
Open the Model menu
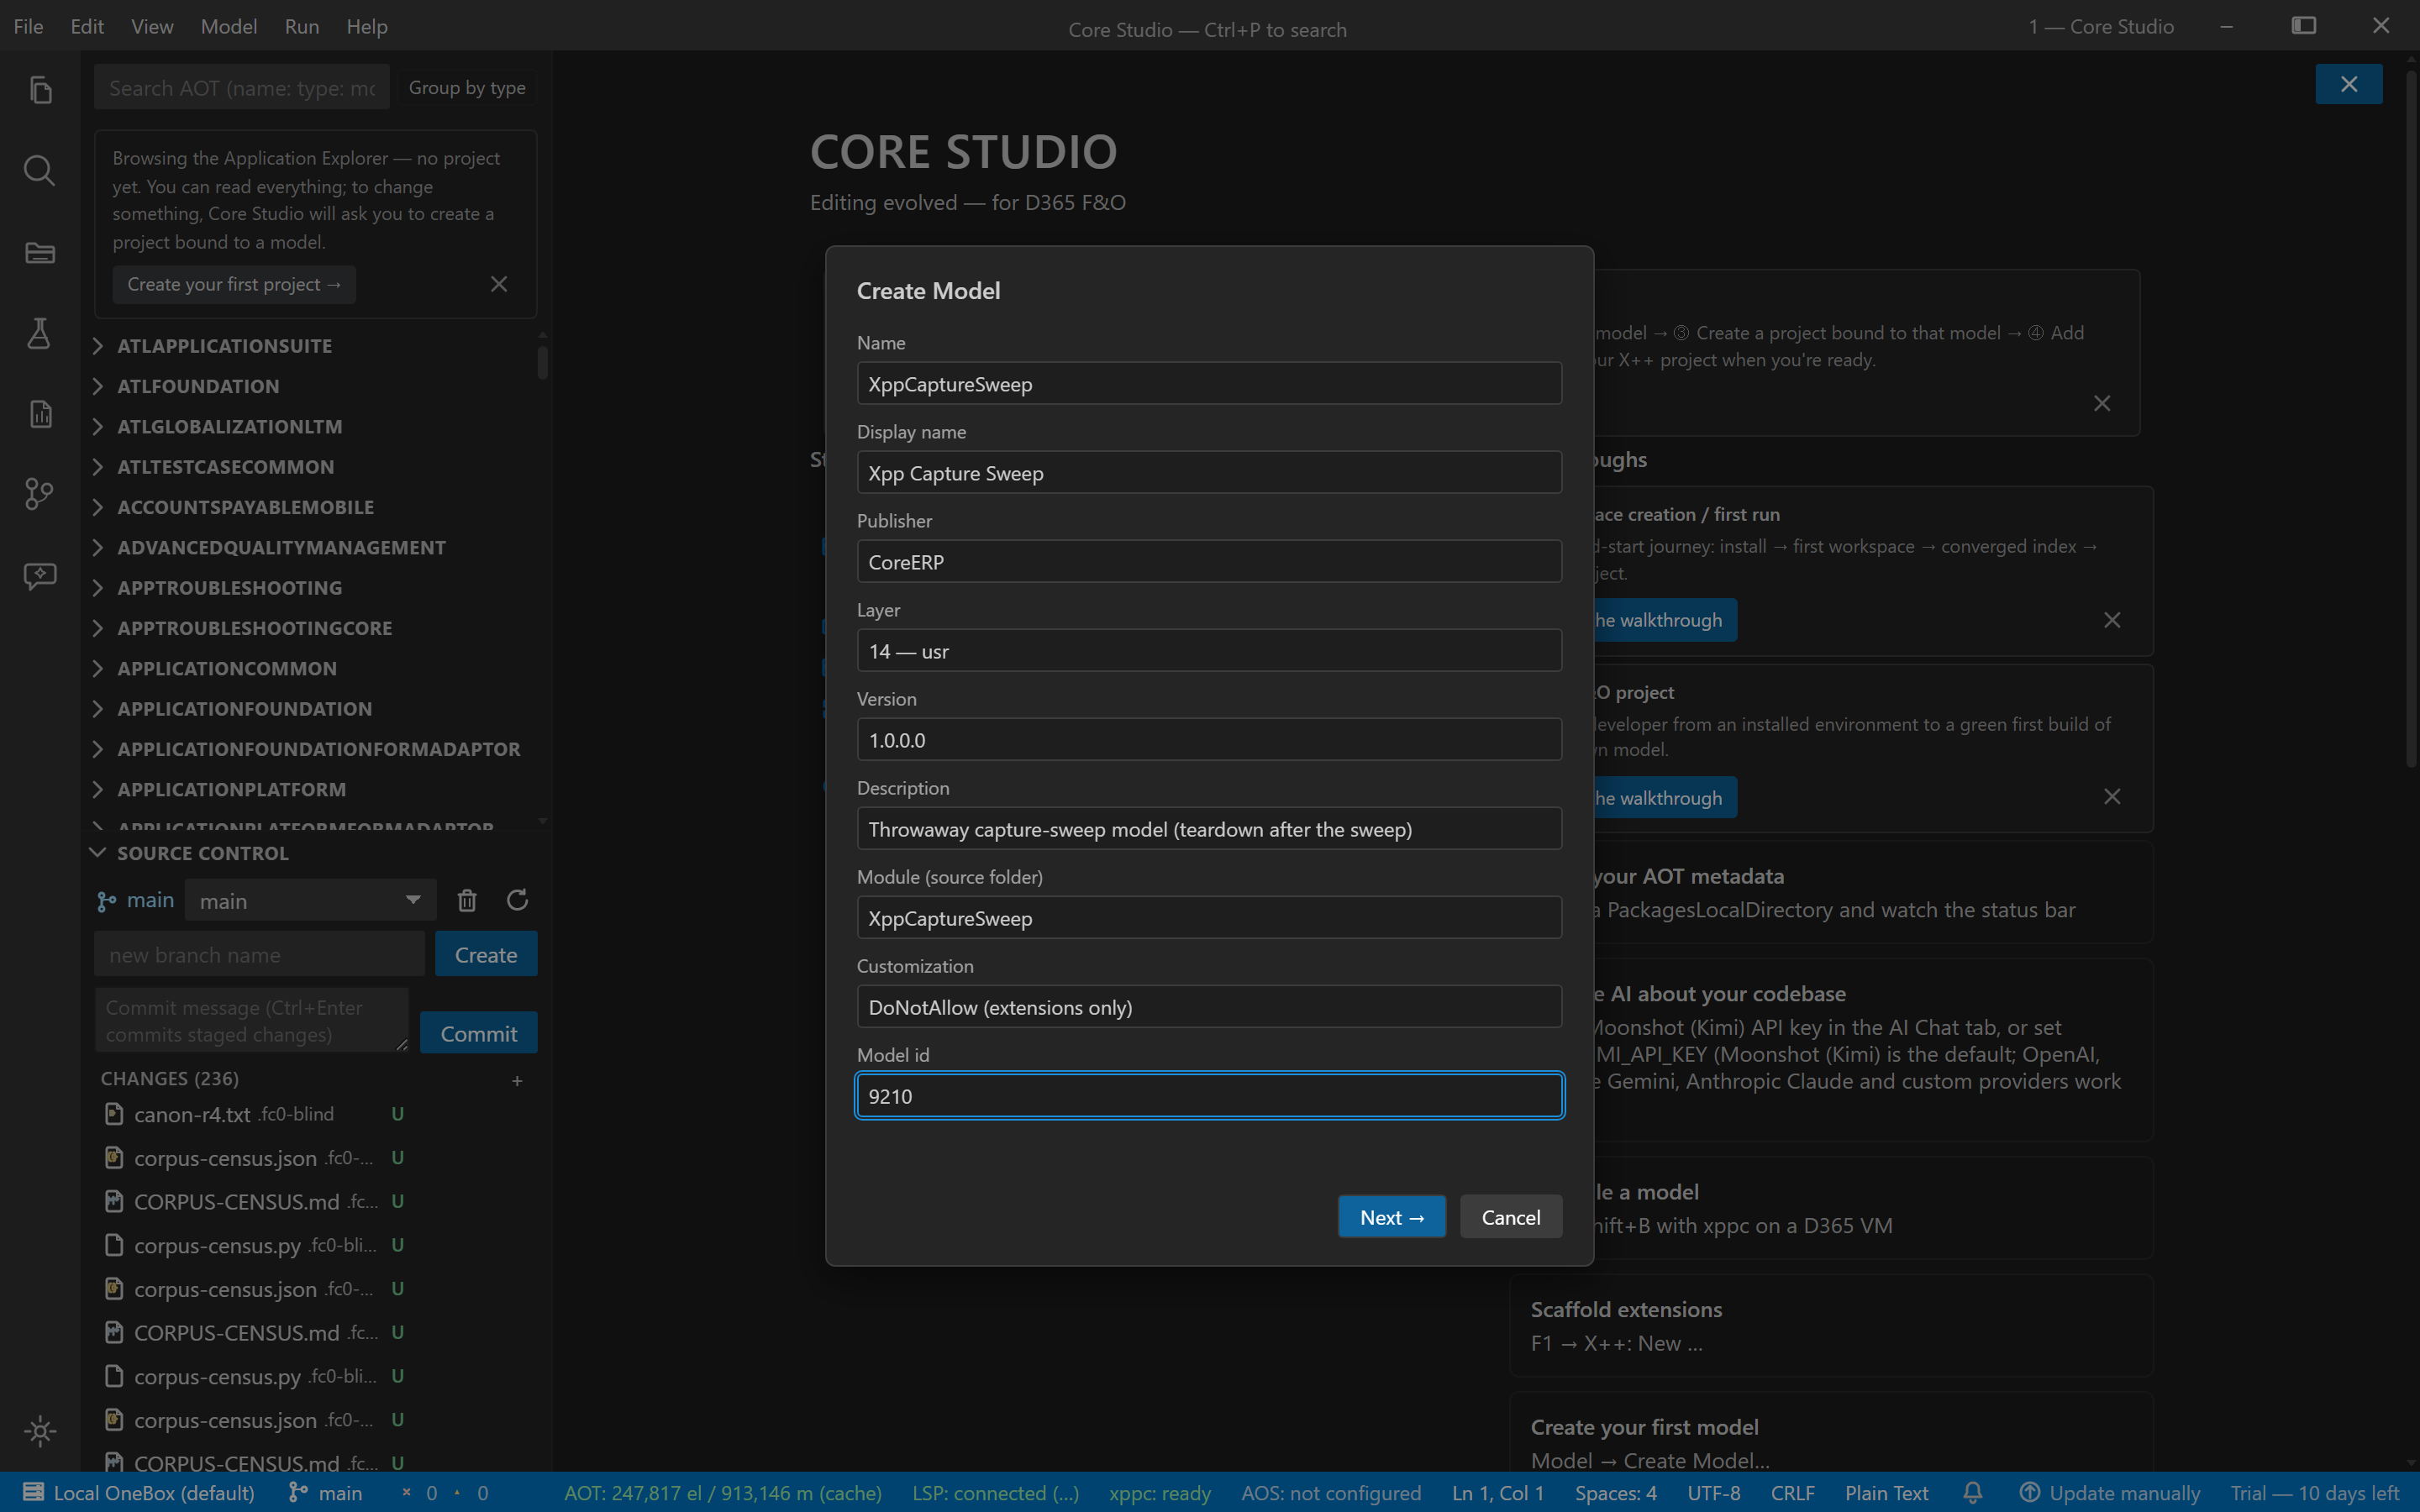(x=229, y=27)
